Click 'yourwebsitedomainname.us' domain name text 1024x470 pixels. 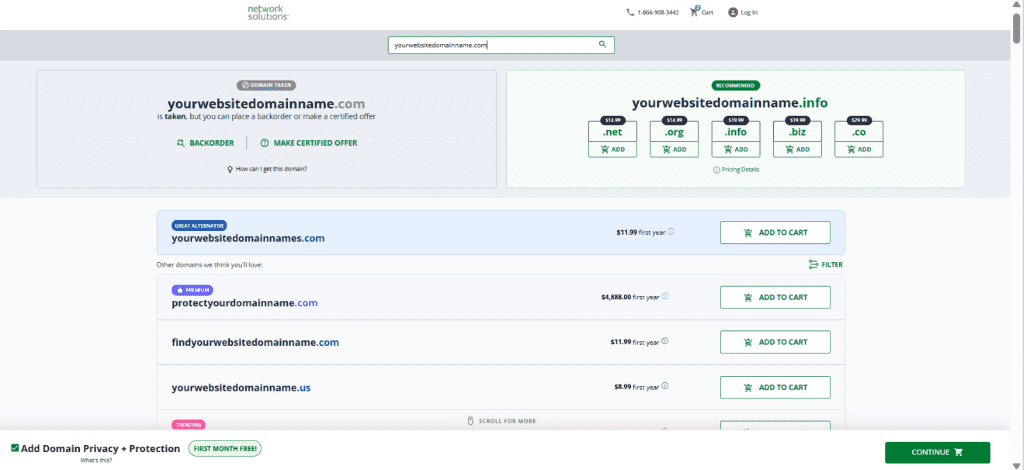coord(241,388)
